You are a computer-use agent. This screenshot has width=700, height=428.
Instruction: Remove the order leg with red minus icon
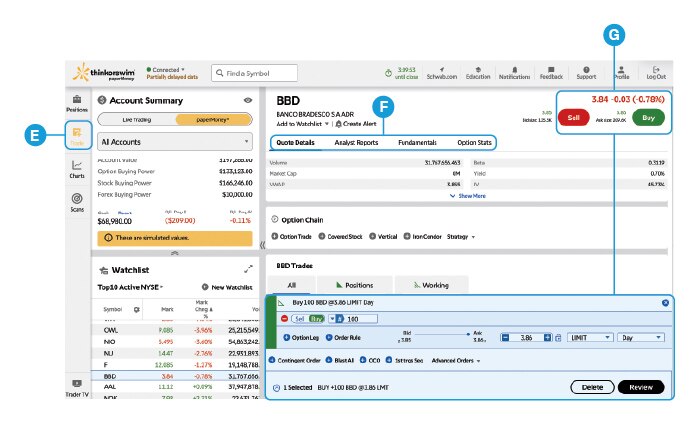284,319
